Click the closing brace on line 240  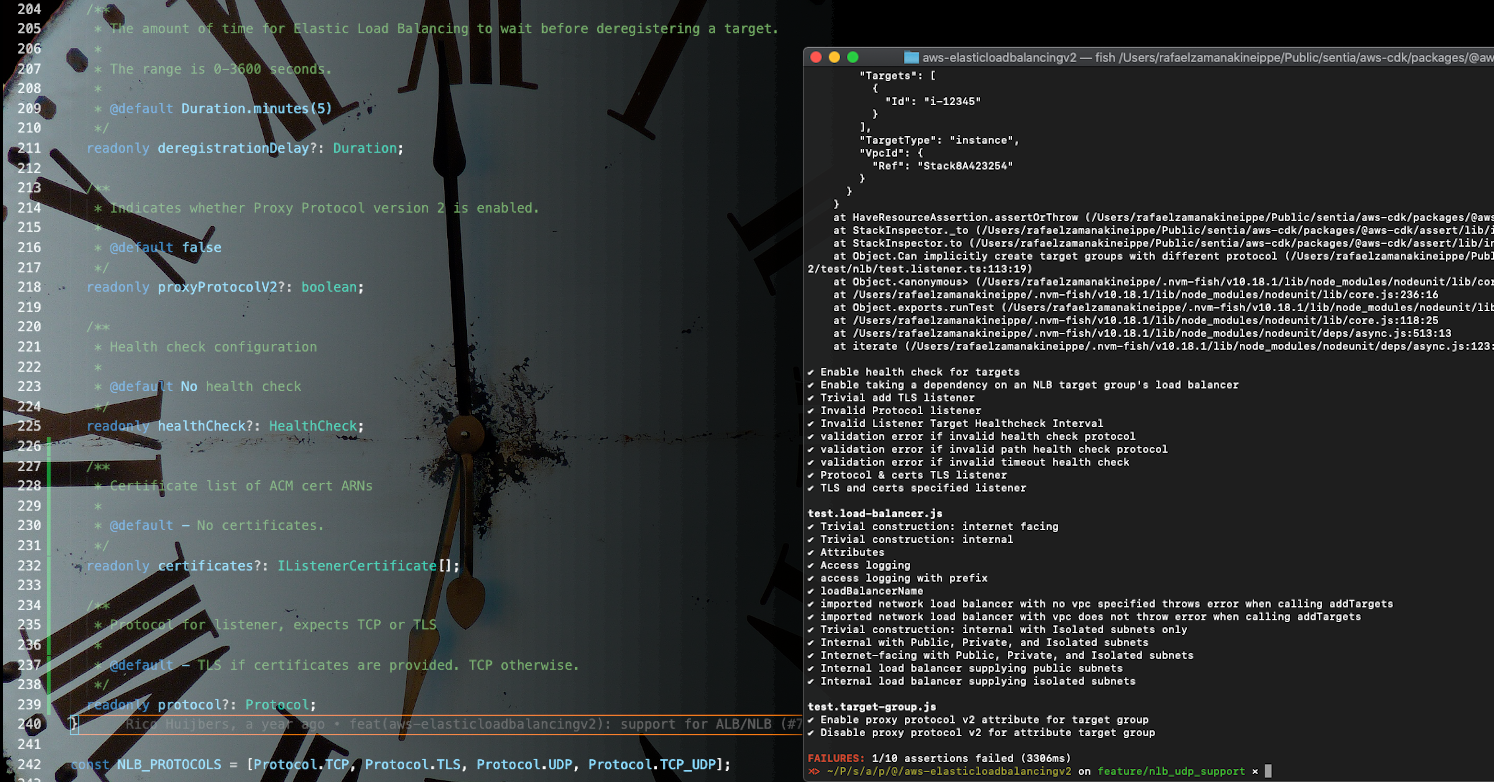(x=74, y=724)
